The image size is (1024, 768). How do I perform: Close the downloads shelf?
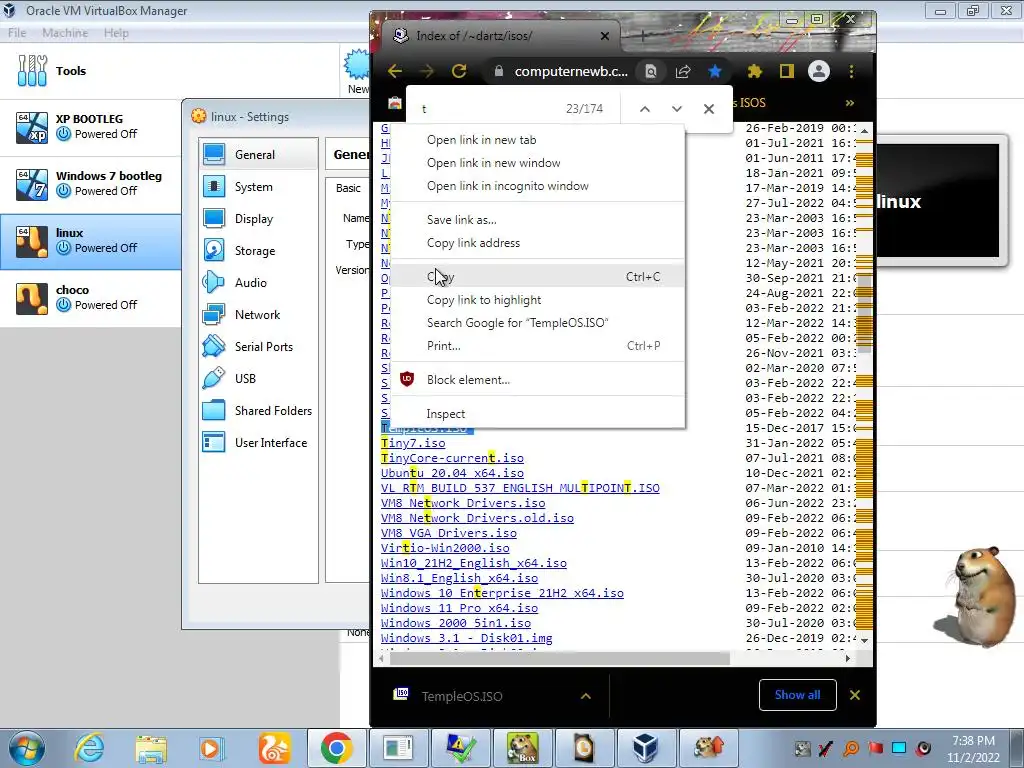[x=855, y=695]
